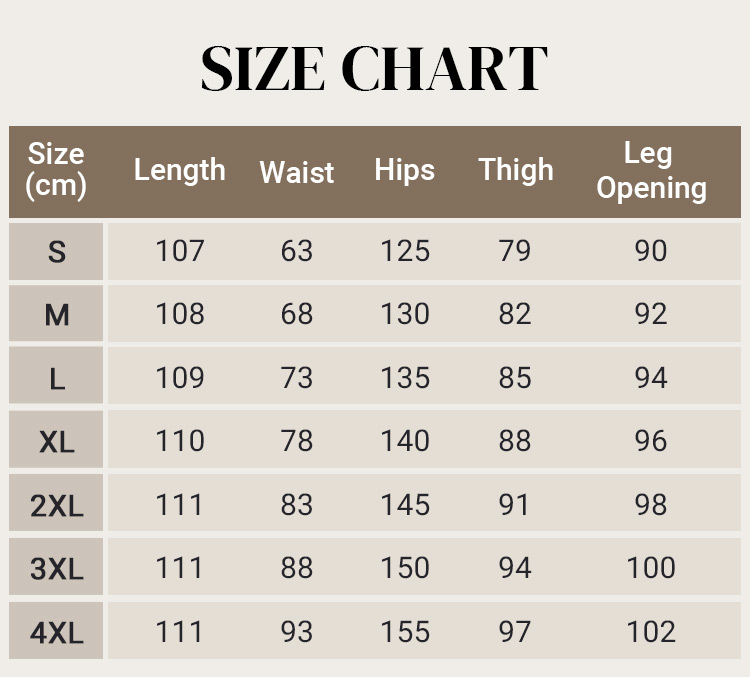Select the Leg Opening column header
Screen dimensions: 750x677
(x=651, y=171)
